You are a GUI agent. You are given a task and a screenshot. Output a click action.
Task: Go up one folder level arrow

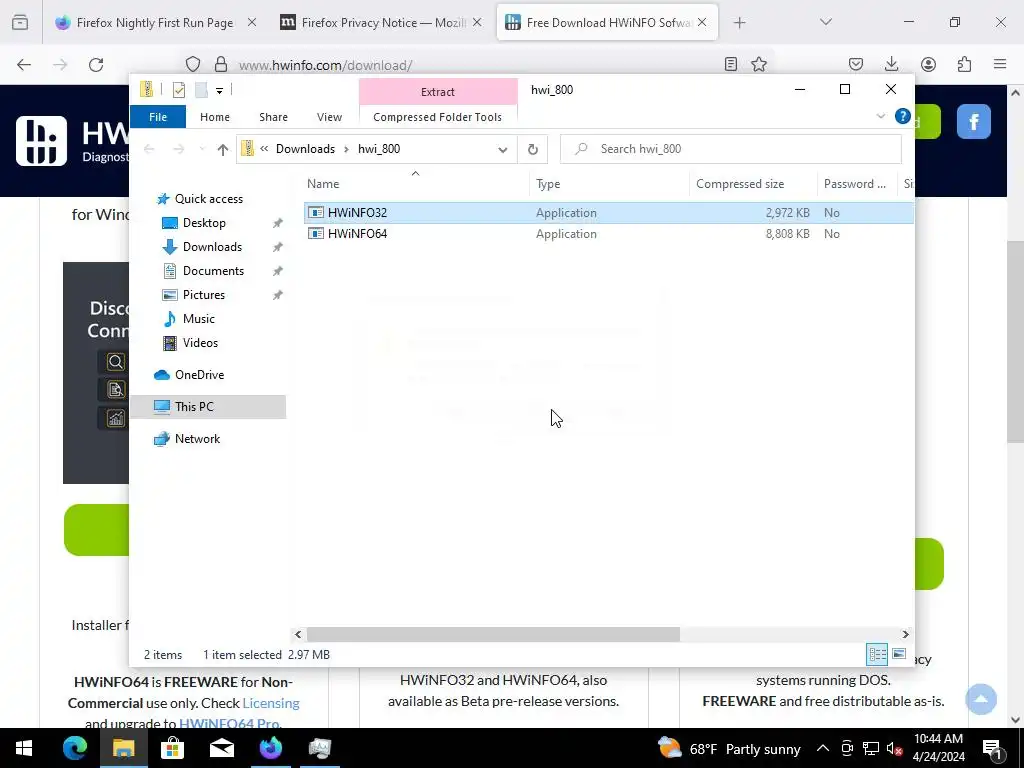223,150
